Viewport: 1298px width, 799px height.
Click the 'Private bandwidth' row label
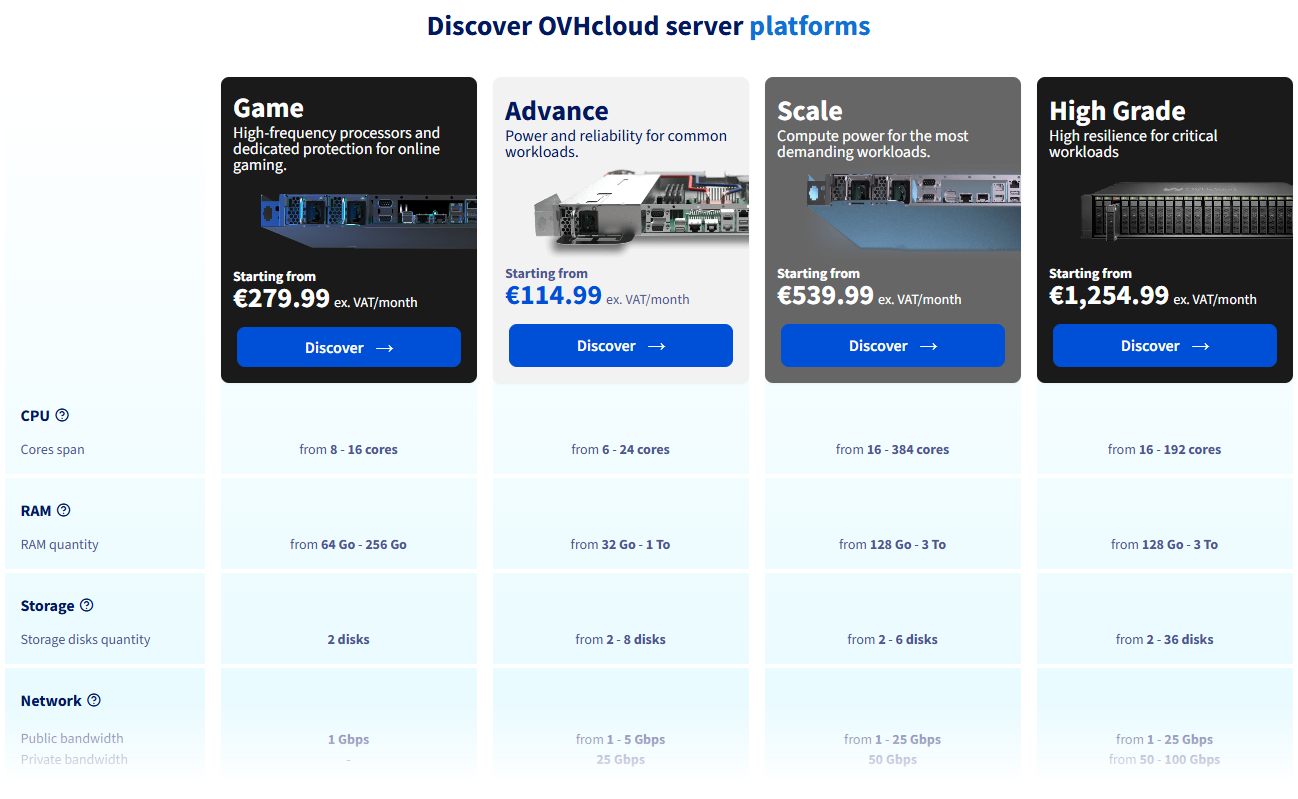(x=74, y=759)
